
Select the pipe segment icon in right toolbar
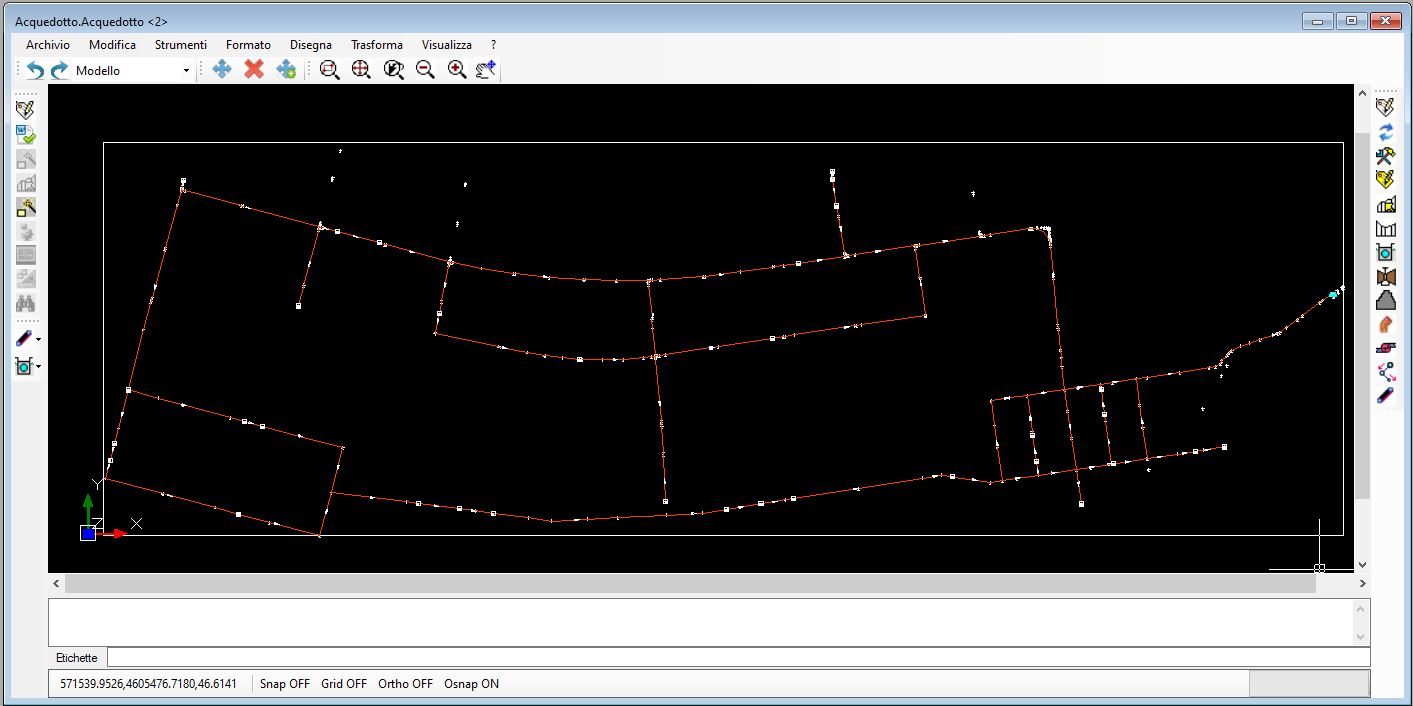(x=1385, y=396)
